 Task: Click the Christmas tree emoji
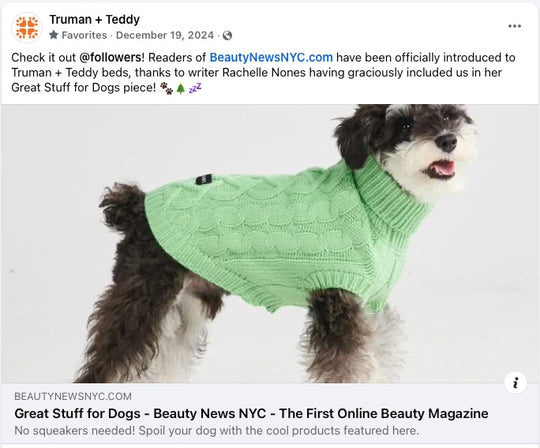click(x=181, y=88)
